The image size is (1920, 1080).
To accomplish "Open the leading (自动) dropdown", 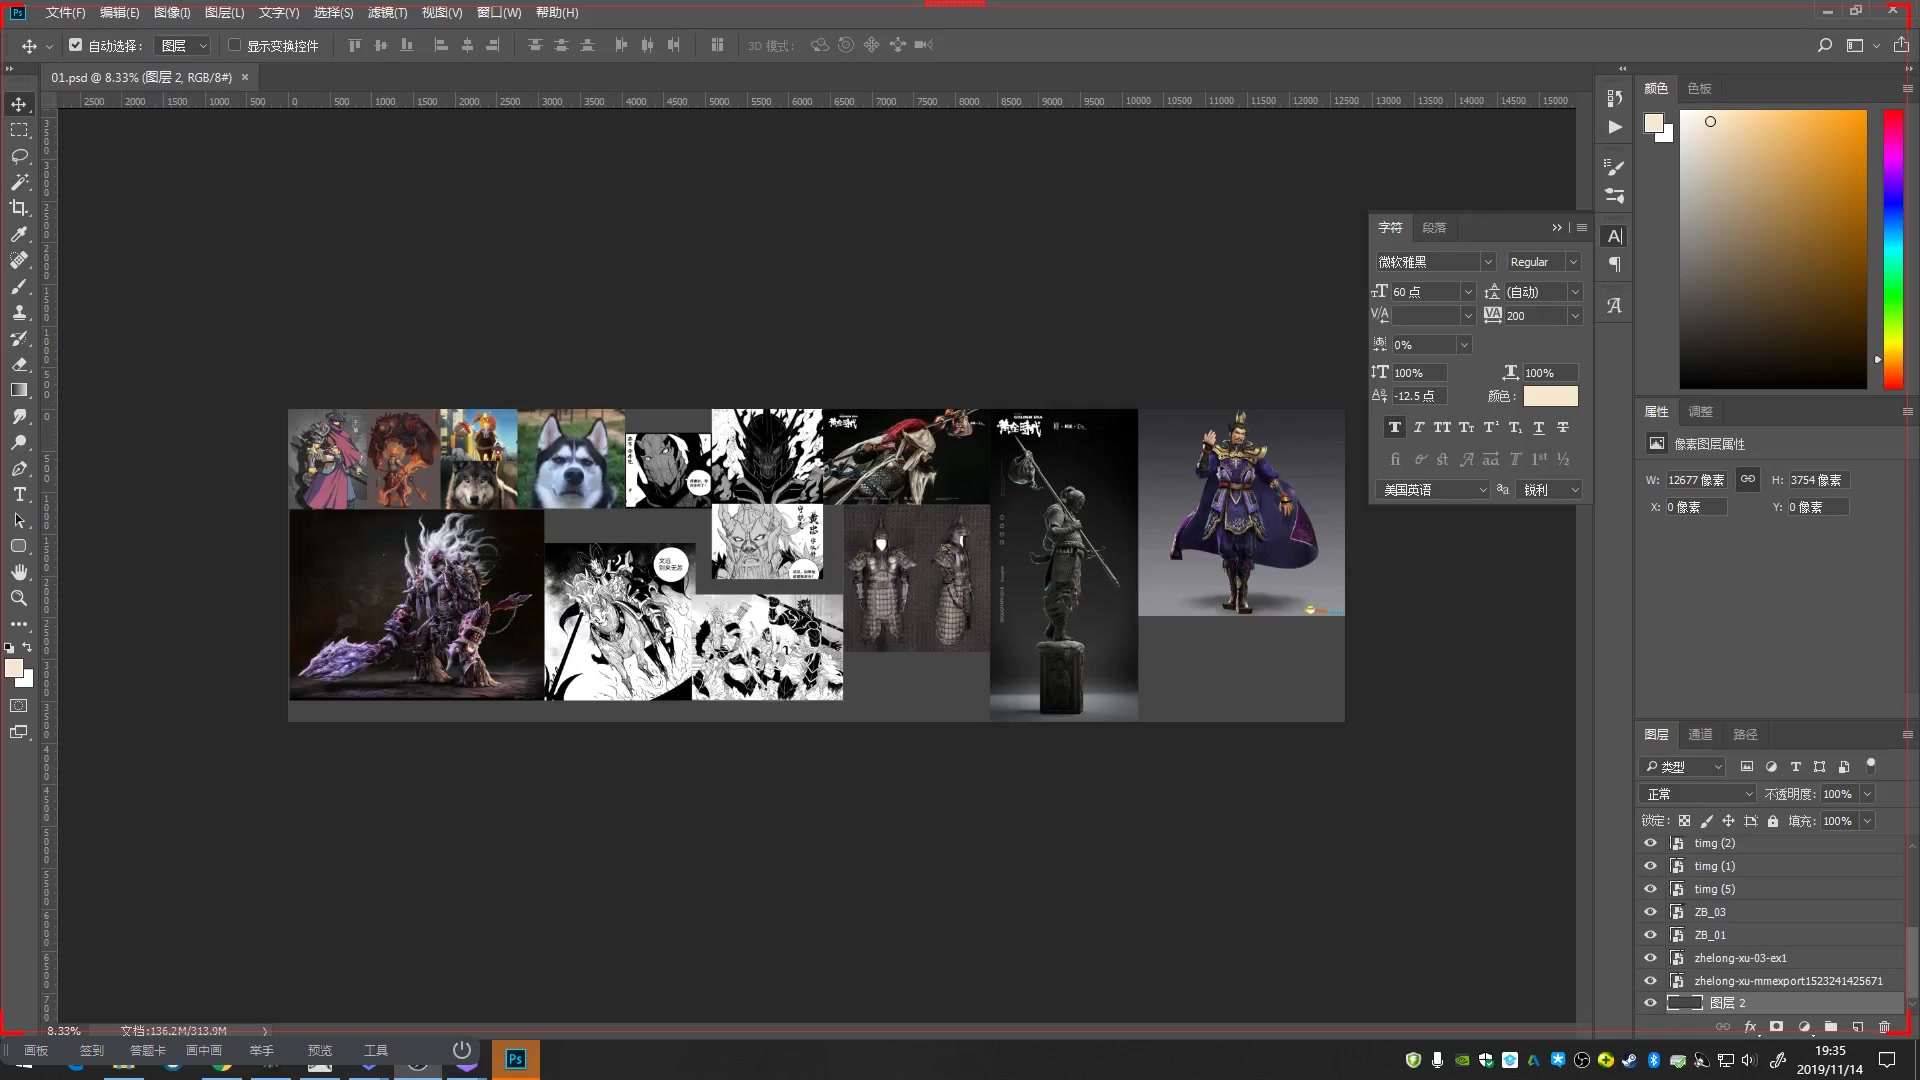I will (1575, 292).
